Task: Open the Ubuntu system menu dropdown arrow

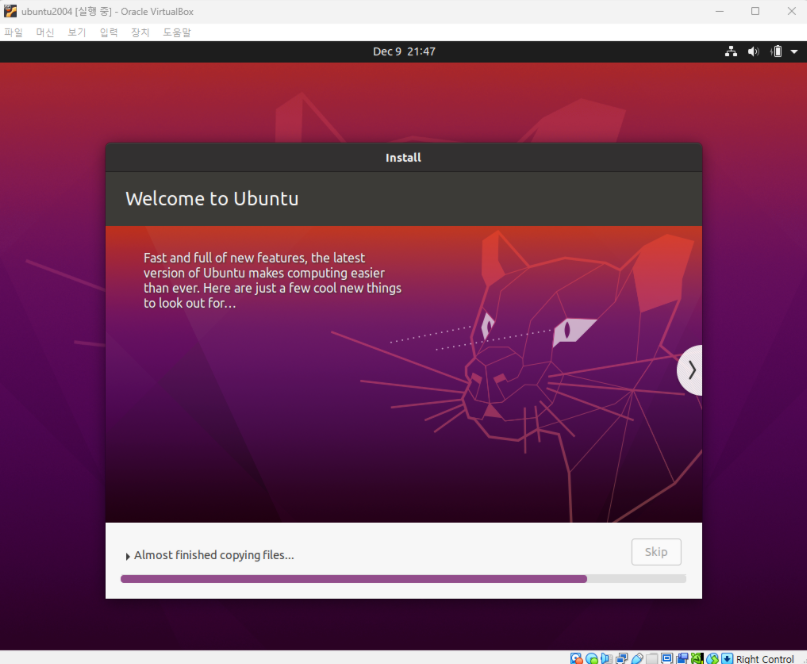Action: click(794, 51)
